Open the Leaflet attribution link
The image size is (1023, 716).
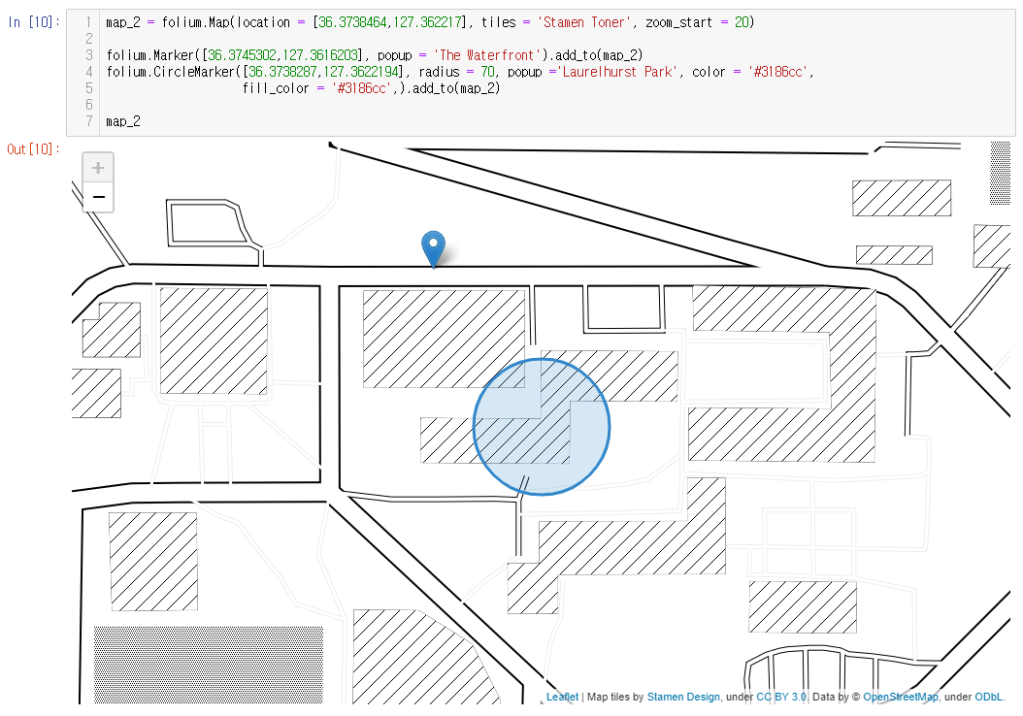(562, 697)
